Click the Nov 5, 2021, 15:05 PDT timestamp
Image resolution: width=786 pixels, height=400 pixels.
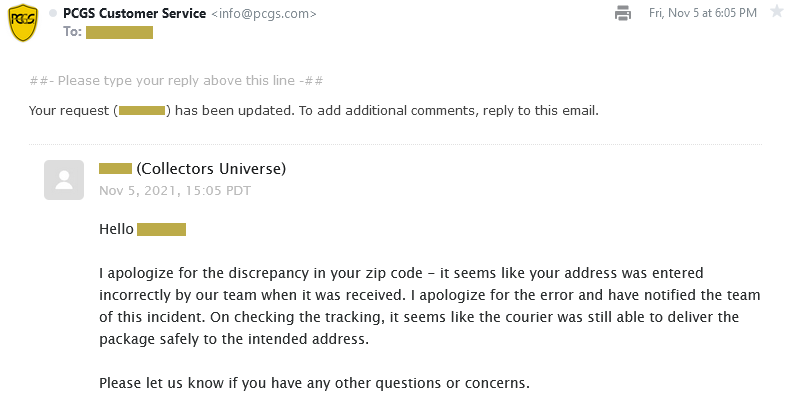[162, 190]
